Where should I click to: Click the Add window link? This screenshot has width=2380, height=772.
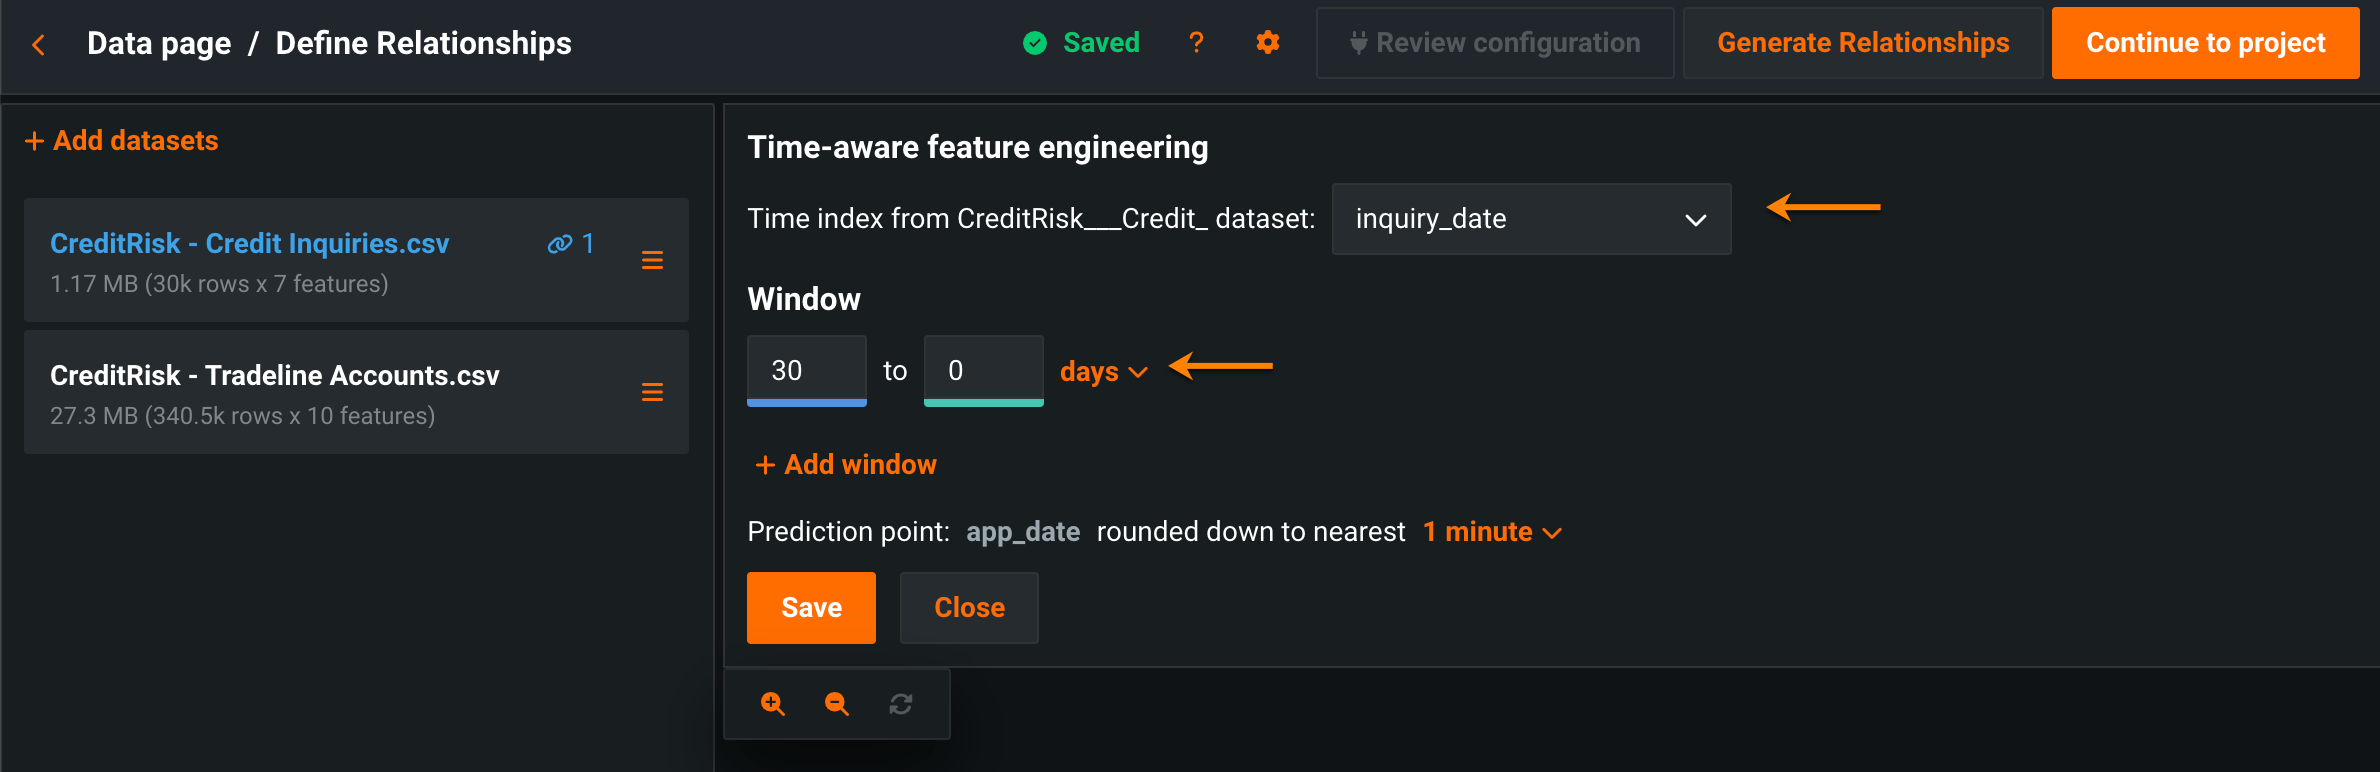point(846,465)
